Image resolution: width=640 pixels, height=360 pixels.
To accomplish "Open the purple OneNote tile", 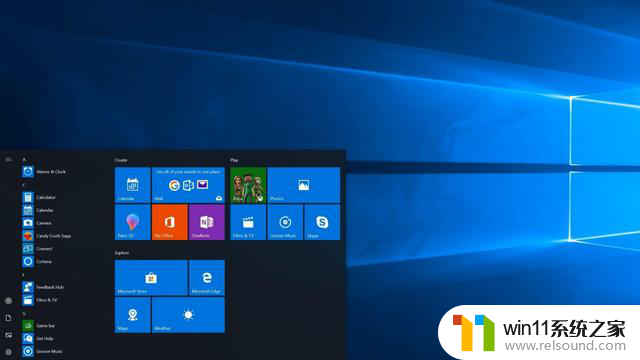I will (x=207, y=222).
